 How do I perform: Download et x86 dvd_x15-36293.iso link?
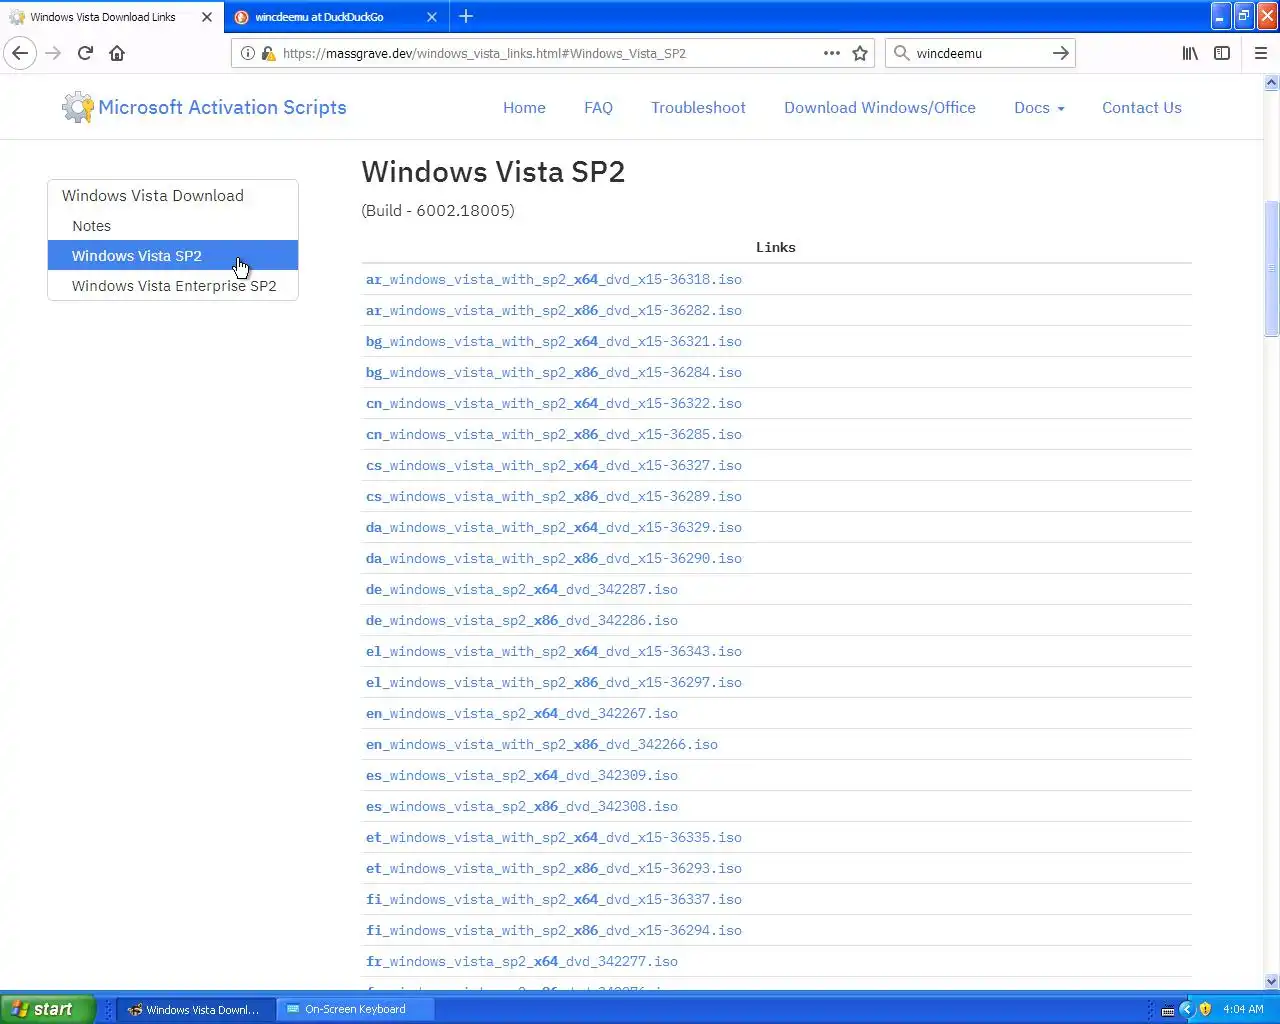(x=554, y=868)
